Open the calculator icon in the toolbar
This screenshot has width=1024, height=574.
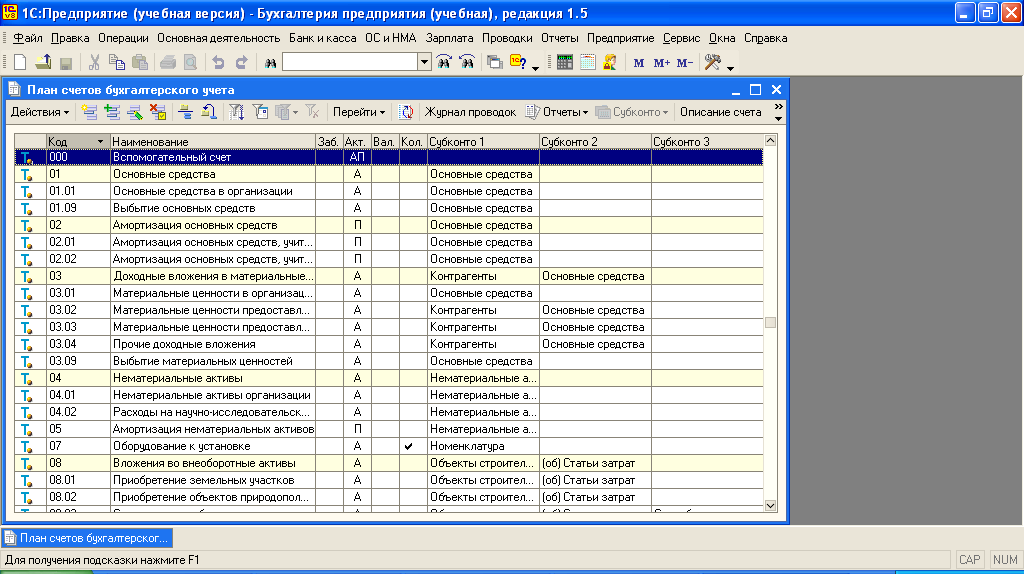coord(565,62)
